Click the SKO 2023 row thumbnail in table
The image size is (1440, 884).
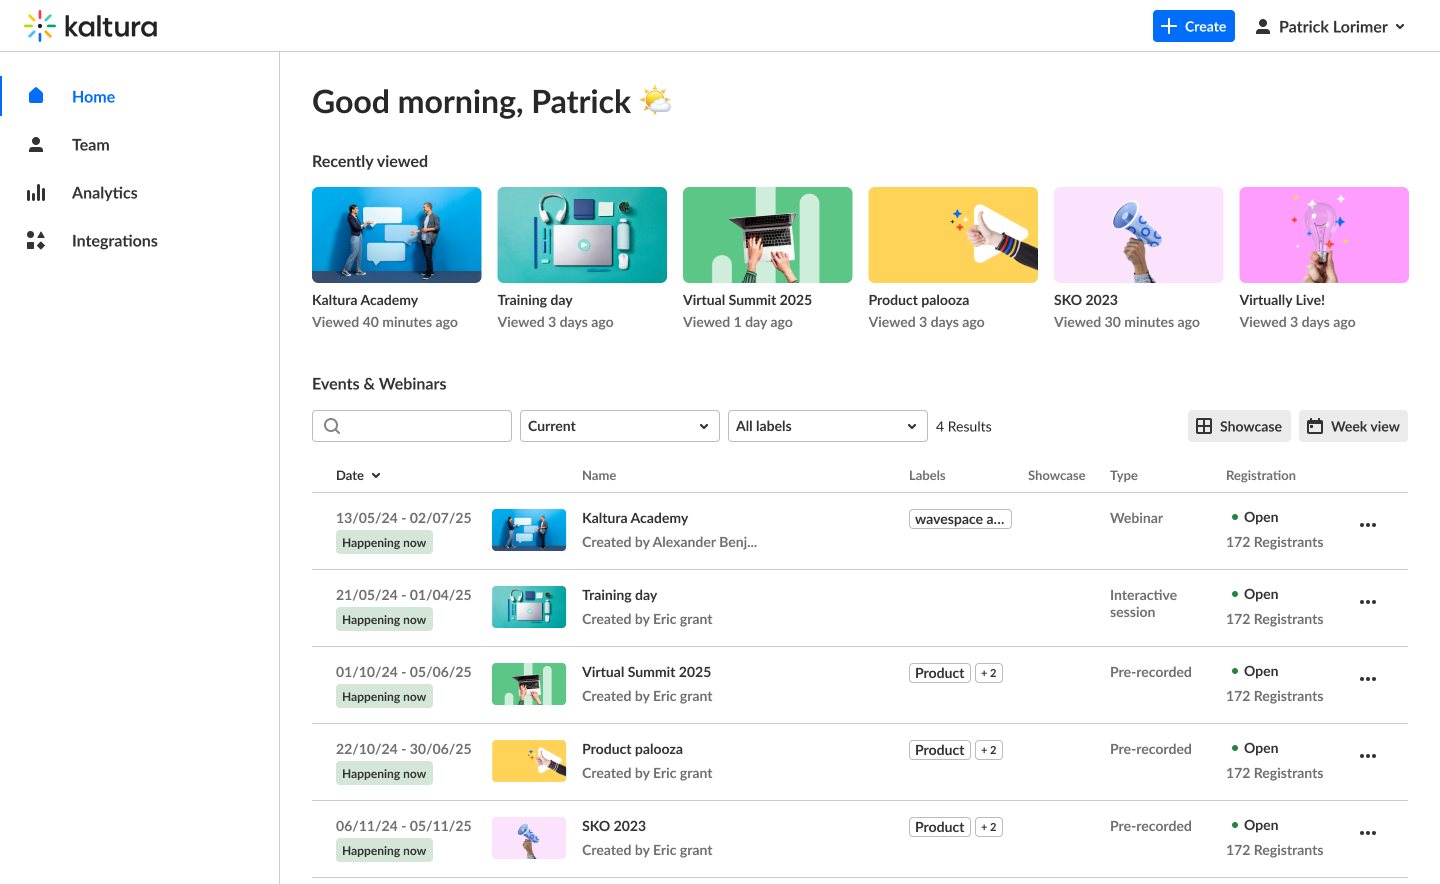pos(529,838)
